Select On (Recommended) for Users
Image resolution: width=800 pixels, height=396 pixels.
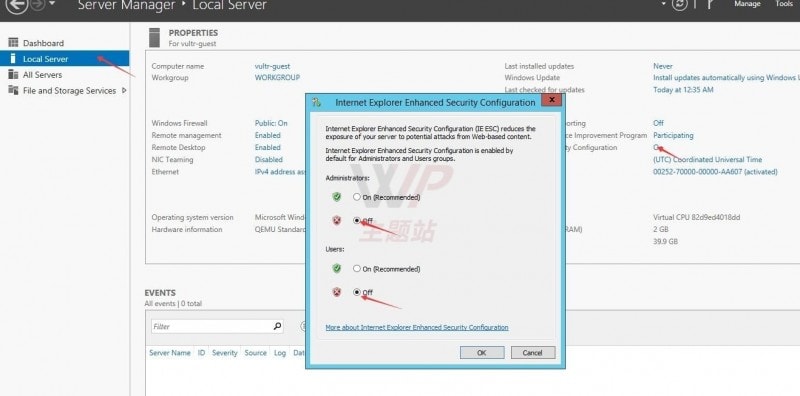(357, 268)
